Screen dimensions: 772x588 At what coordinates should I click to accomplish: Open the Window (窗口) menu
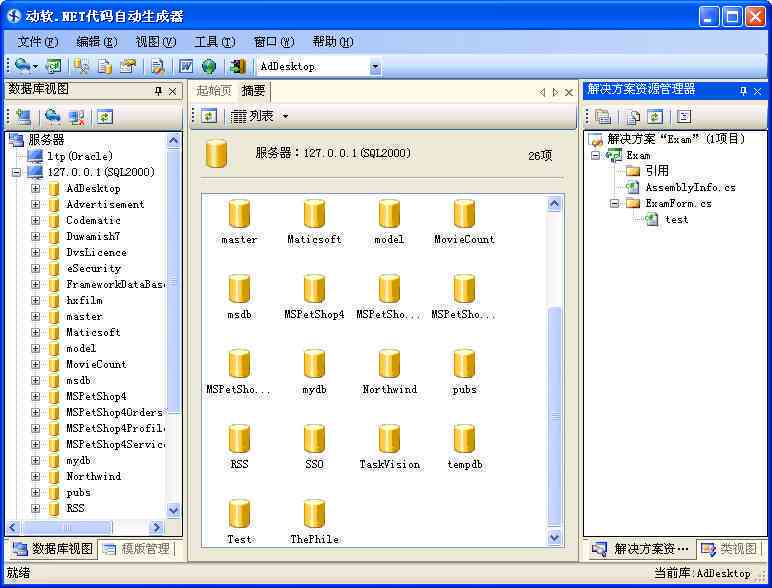pos(274,42)
